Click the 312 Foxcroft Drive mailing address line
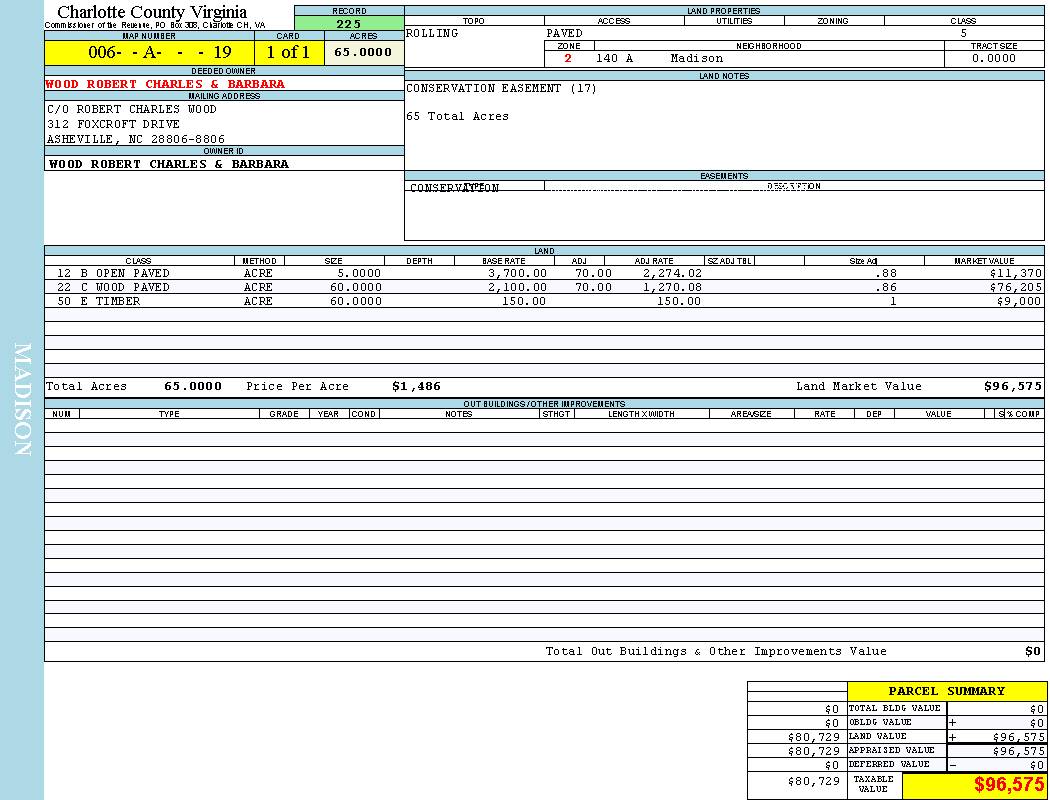The height and width of the screenshot is (800, 1050). pyautogui.click(x=114, y=124)
